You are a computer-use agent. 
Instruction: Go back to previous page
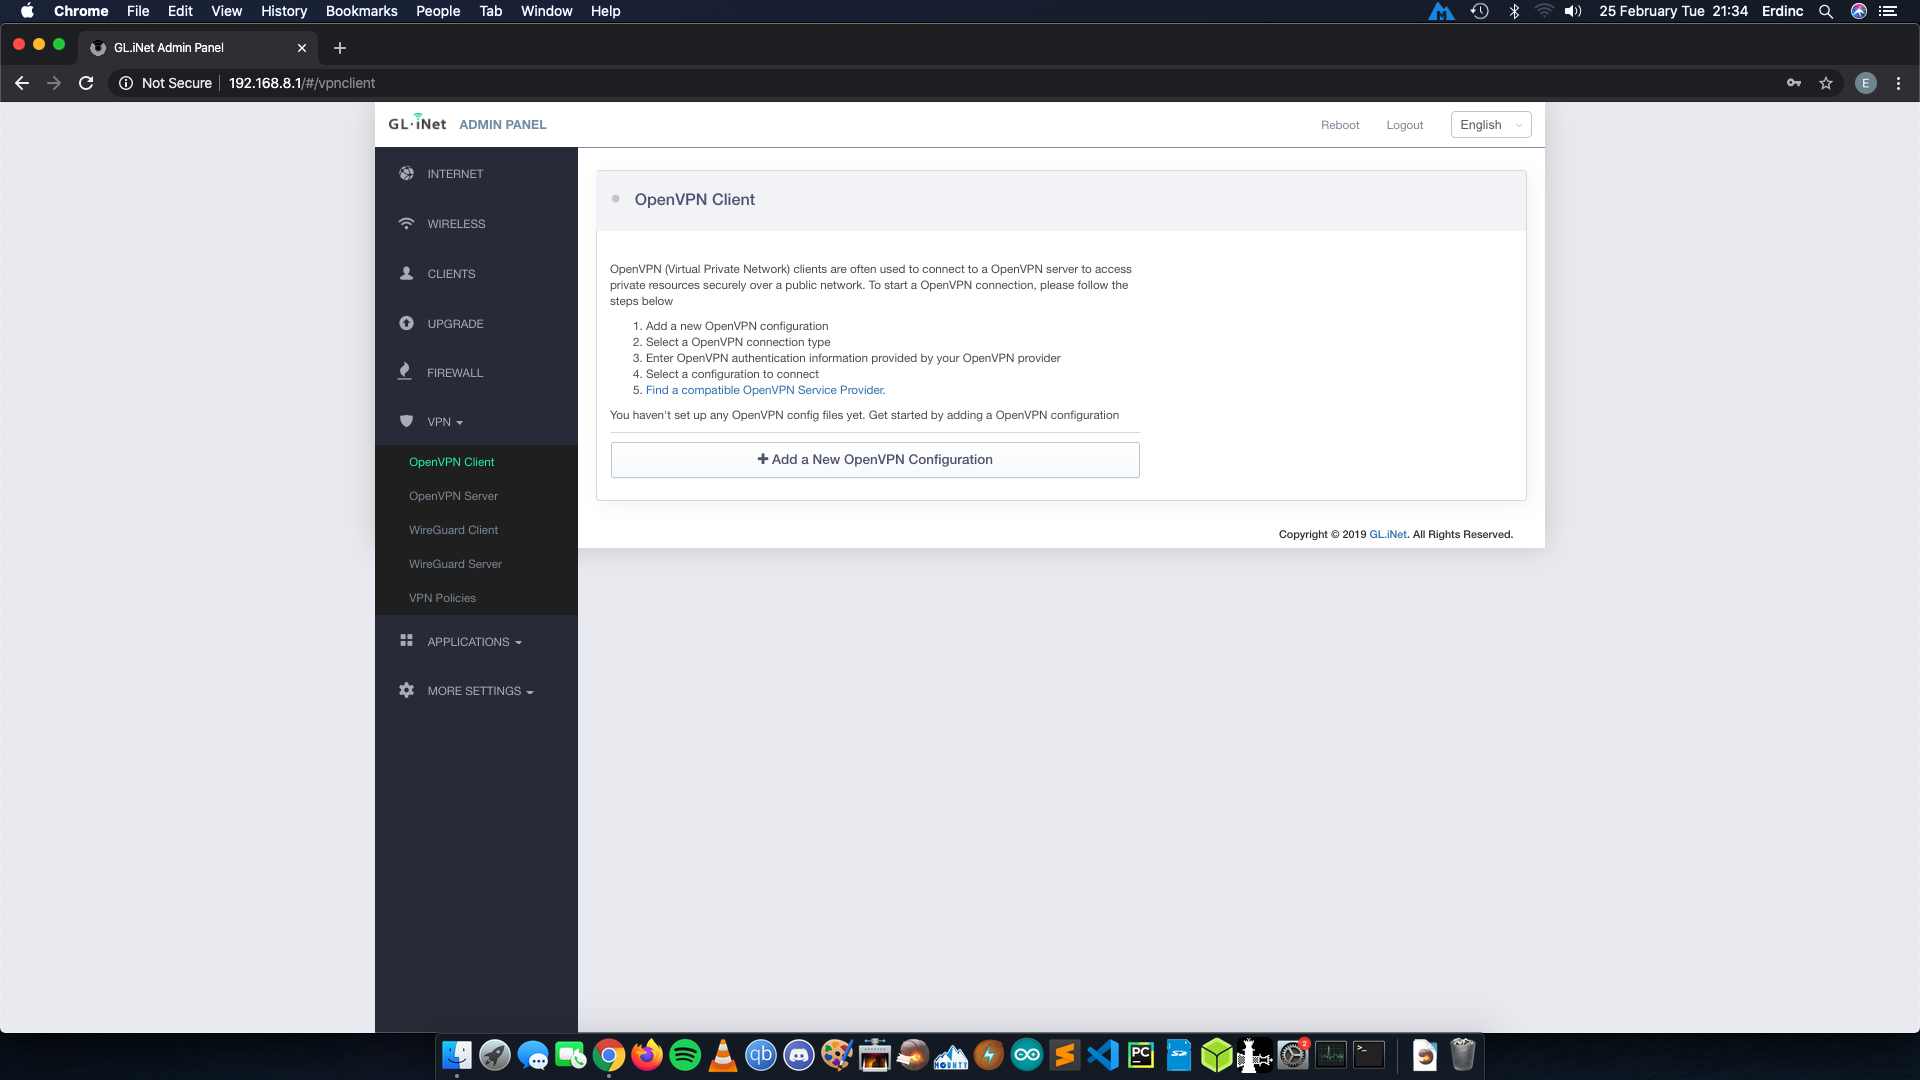click(x=22, y=83)
